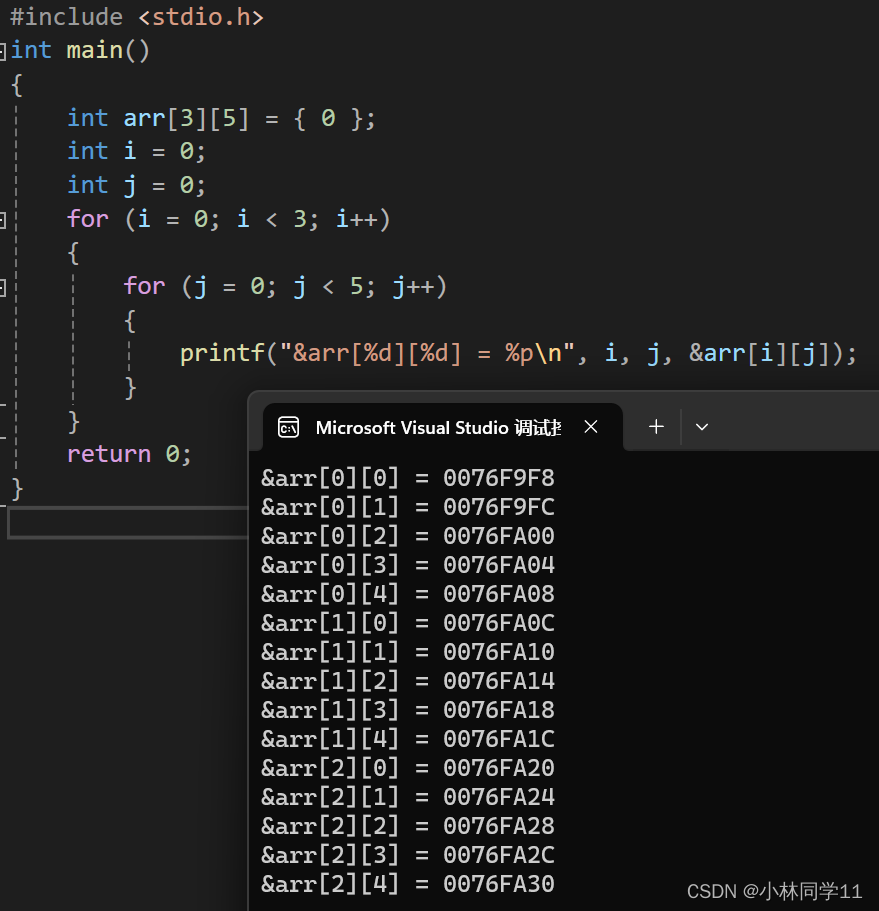
Task: Click output line &arr[1][1] = 0076FA10
Action: coord(408,652)
